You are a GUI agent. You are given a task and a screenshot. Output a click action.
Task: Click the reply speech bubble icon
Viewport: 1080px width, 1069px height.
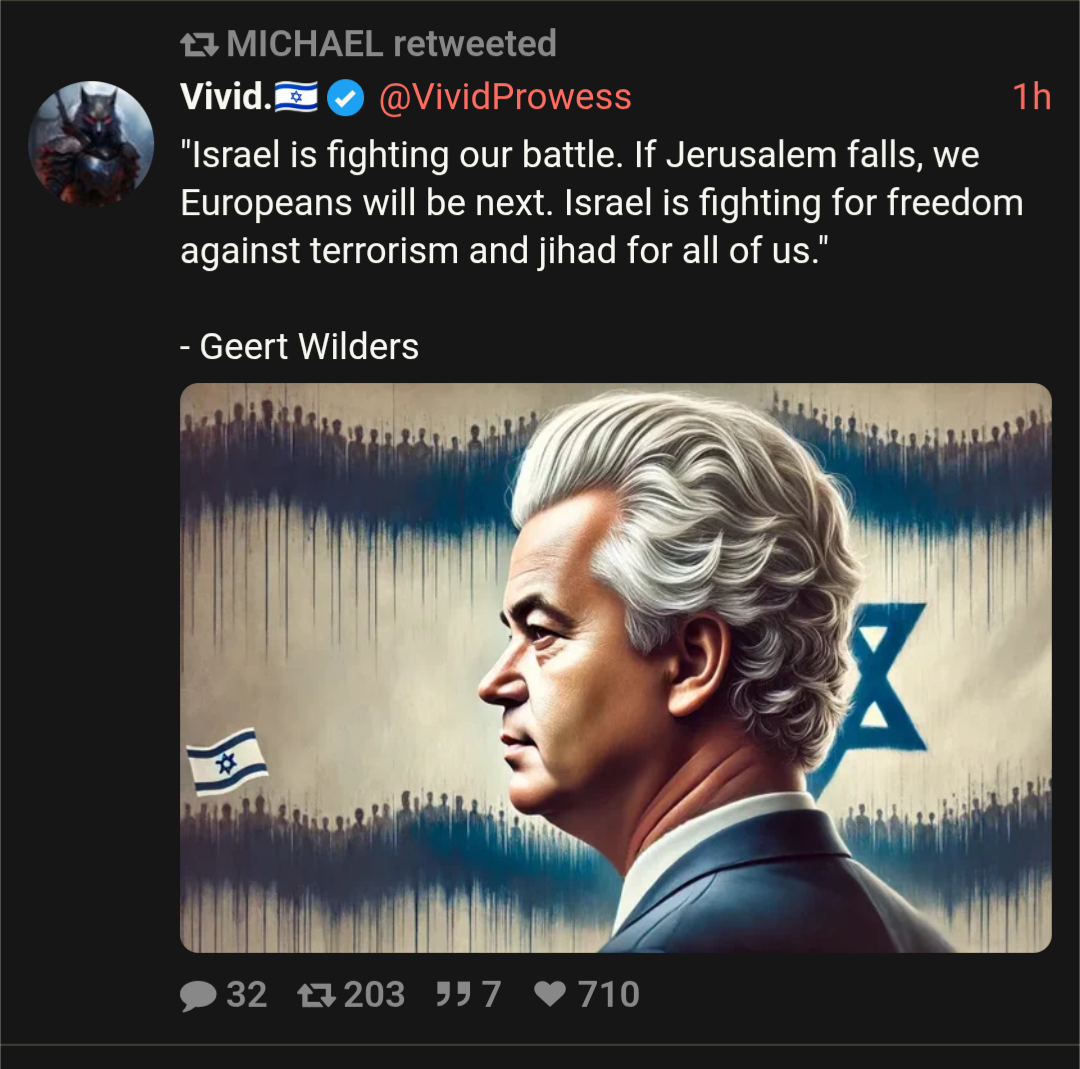198,995
